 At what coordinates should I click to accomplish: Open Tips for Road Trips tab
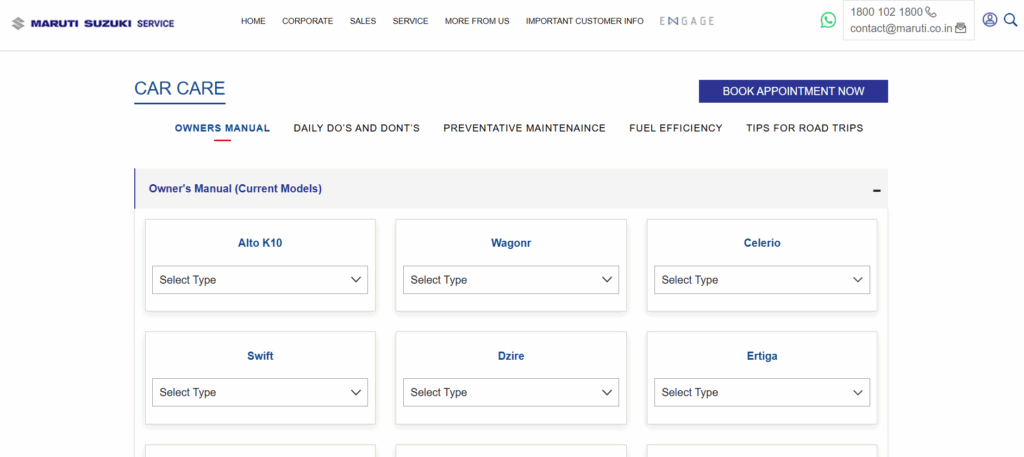[804, 128]
